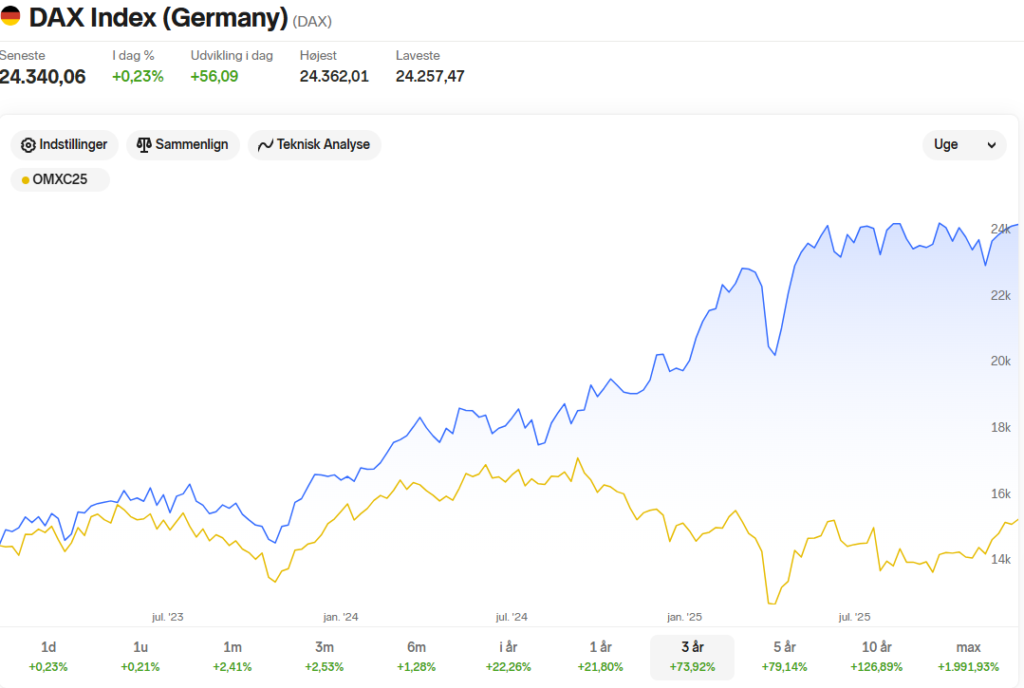Viewport: 1024px width, 688px height.
Task: Switch to the 1m period
Action: pyautogui.click(x=232, y=657)
